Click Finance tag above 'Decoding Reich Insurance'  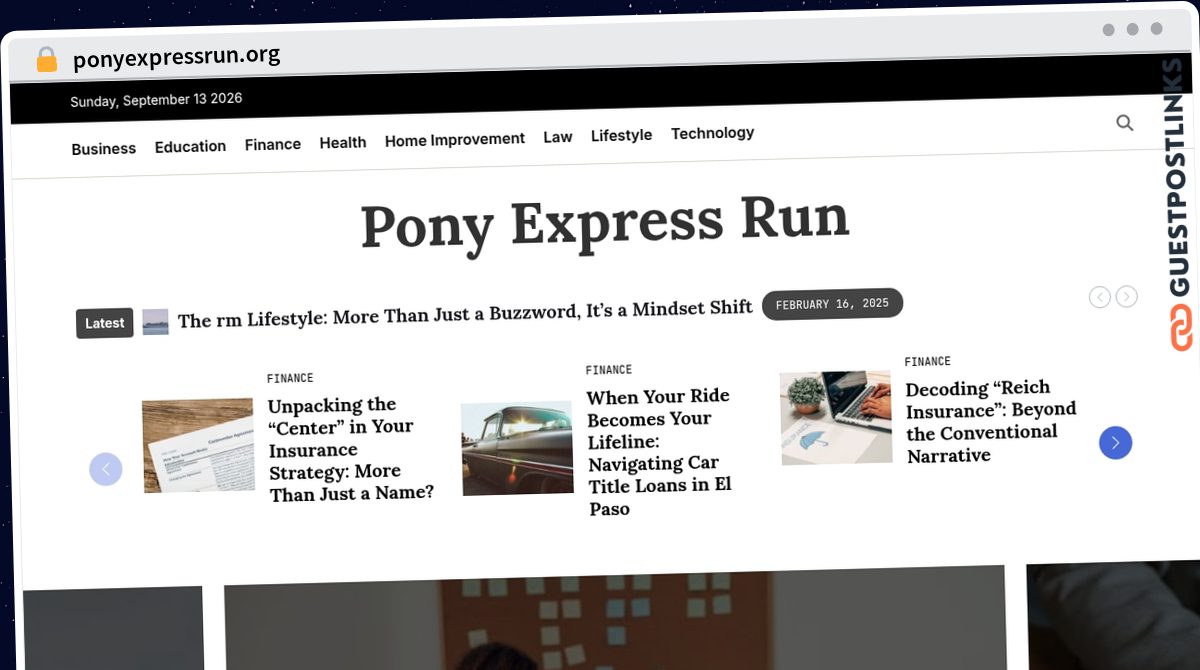click(928, 362)
